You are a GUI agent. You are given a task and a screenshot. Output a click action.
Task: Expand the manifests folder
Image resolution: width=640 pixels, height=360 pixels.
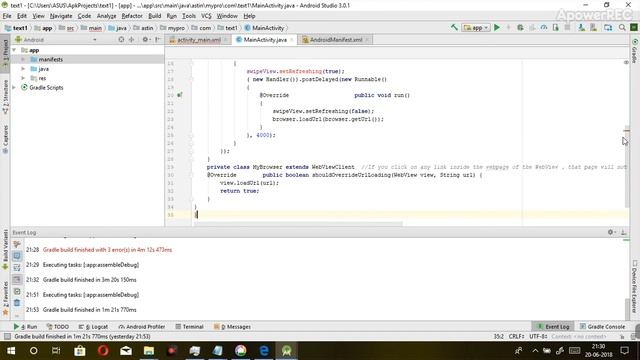[x=23, y=59]
